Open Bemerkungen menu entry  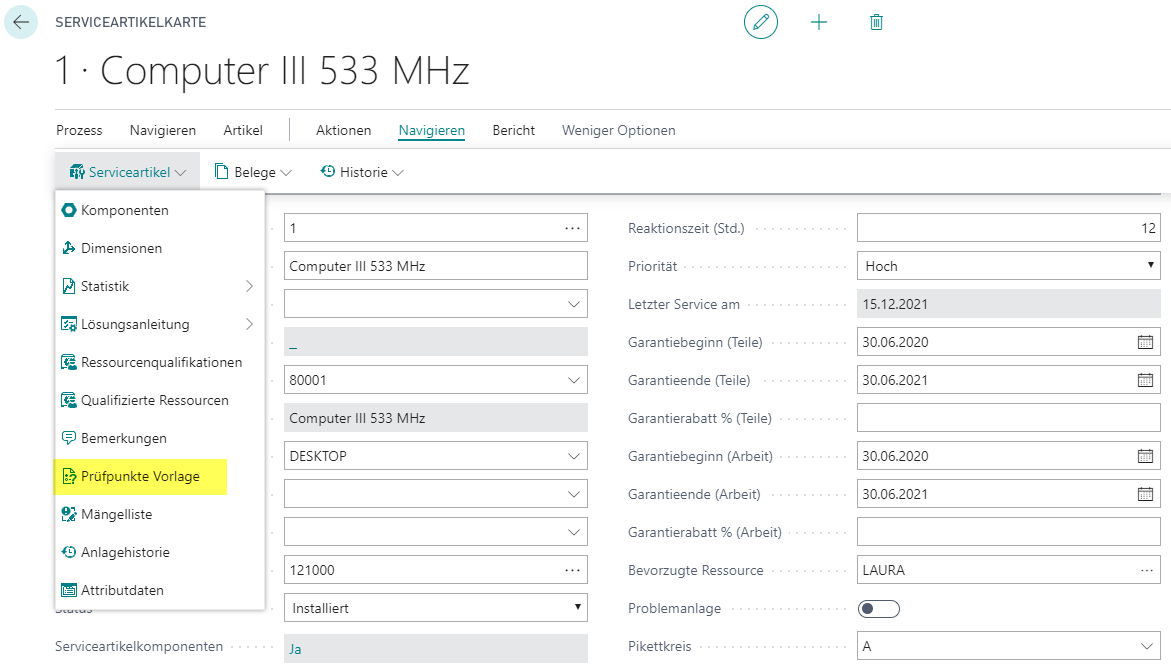click(x=160, y=439)
